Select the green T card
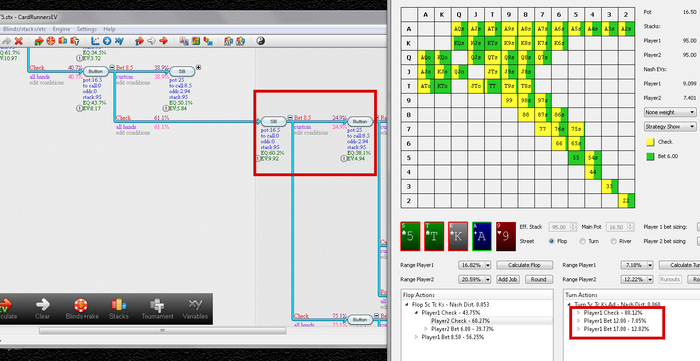The image size is (700, 361). point(434,236)
